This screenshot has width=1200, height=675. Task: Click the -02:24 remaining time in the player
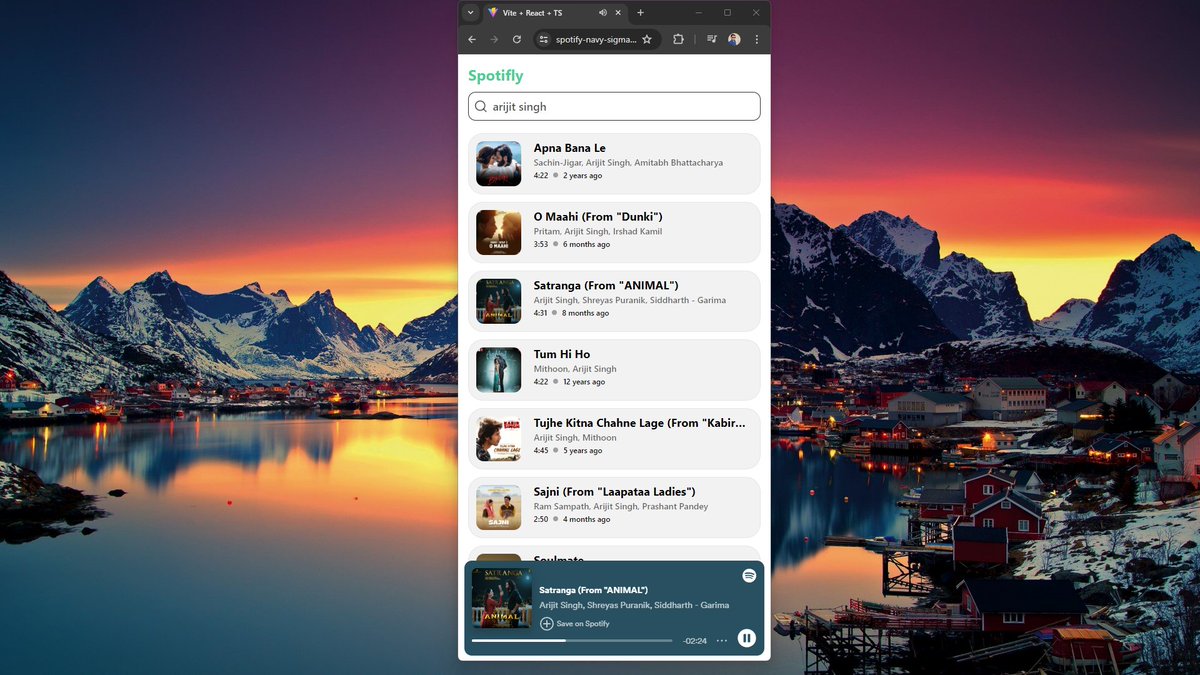click(x=695, y=641)
